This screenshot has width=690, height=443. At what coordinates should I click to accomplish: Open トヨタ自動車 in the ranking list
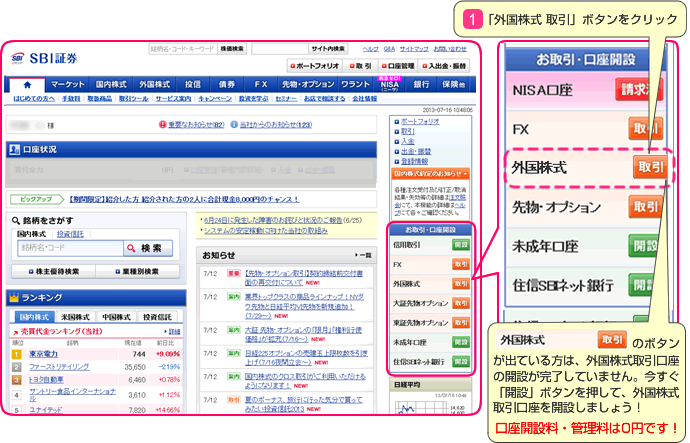(46, 379)
